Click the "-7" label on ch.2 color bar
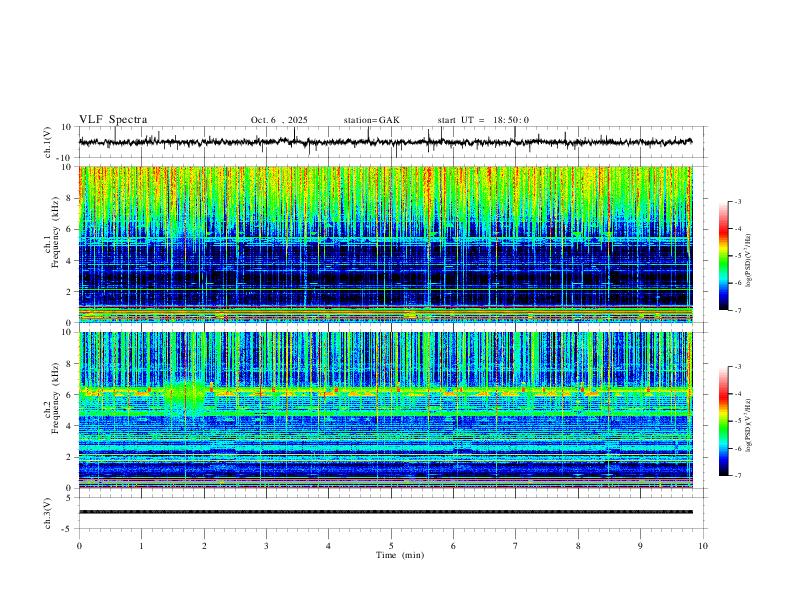Image resolution: width=792 pixels, height=612 pixels. coord(738,476)
